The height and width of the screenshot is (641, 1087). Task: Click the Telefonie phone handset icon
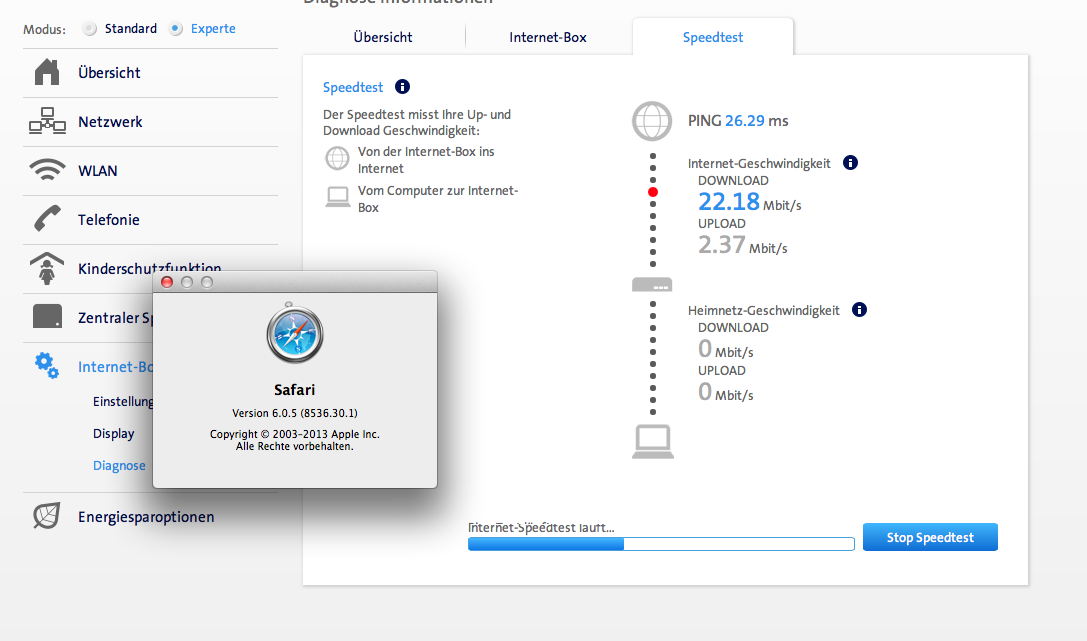(x=47, y=220)
